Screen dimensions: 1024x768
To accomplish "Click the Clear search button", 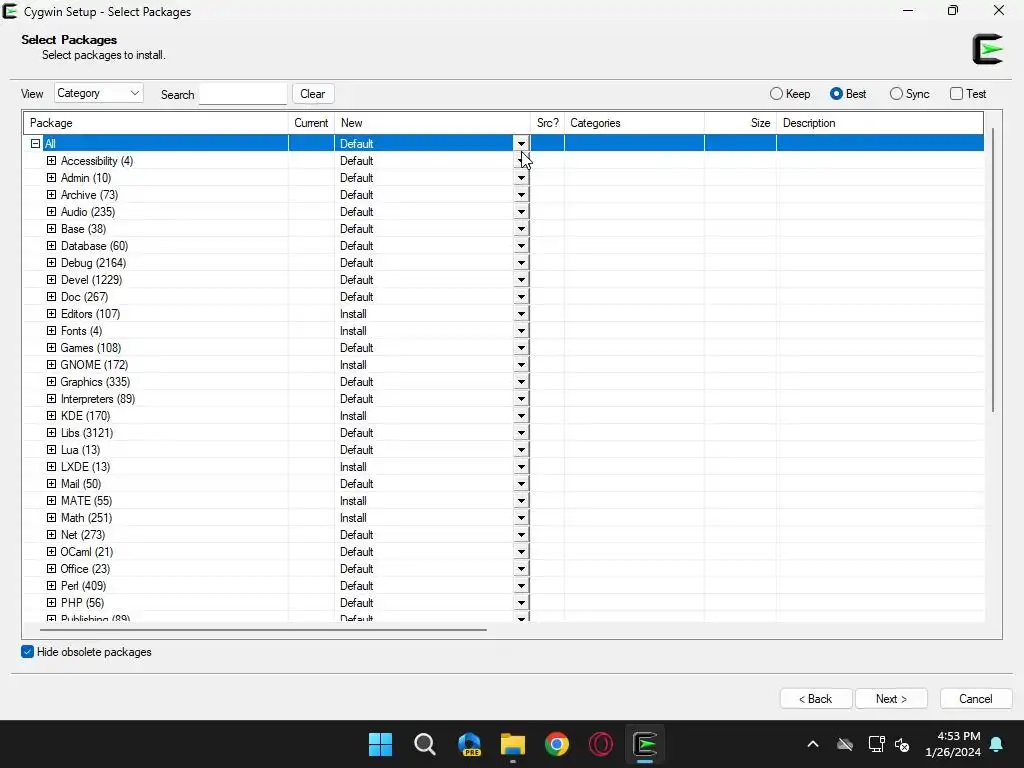I will [x=313, y=93].
